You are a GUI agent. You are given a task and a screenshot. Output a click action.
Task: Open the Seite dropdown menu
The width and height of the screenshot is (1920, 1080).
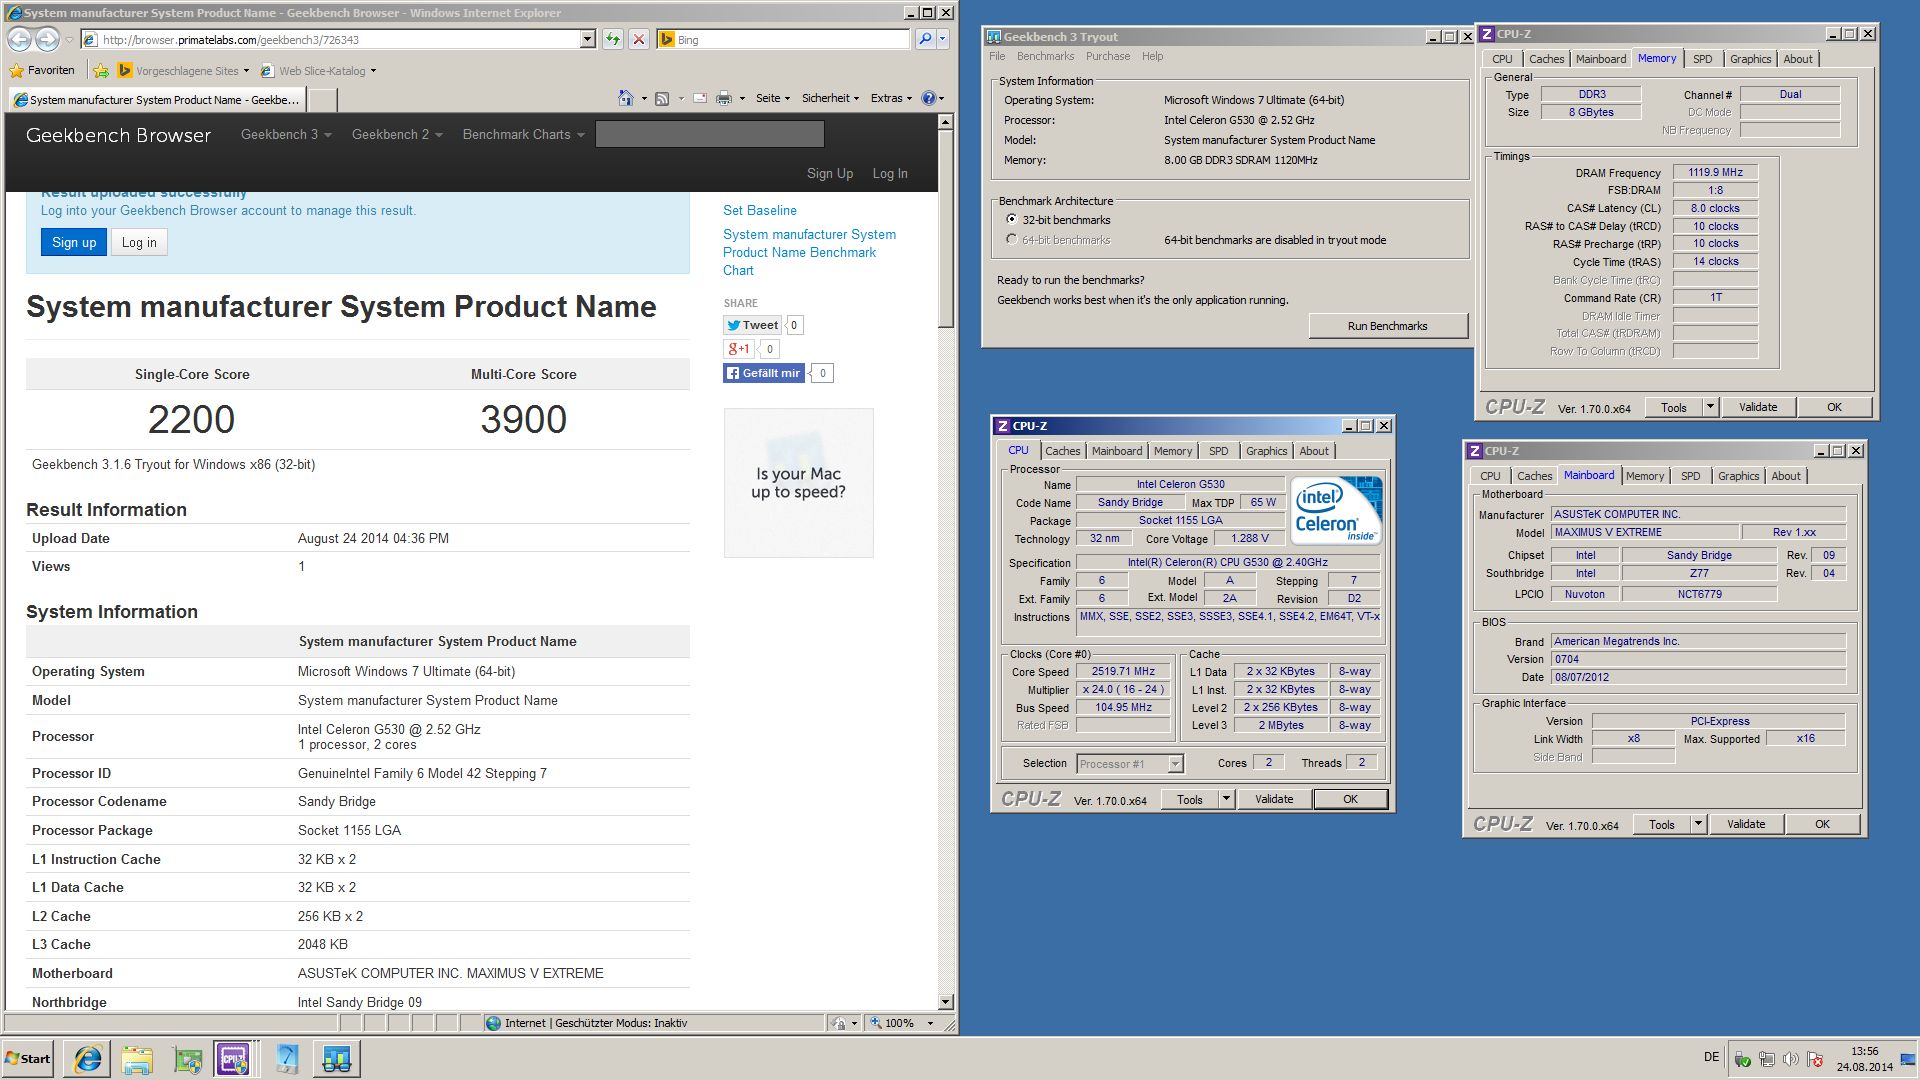(x=773, y=98)
